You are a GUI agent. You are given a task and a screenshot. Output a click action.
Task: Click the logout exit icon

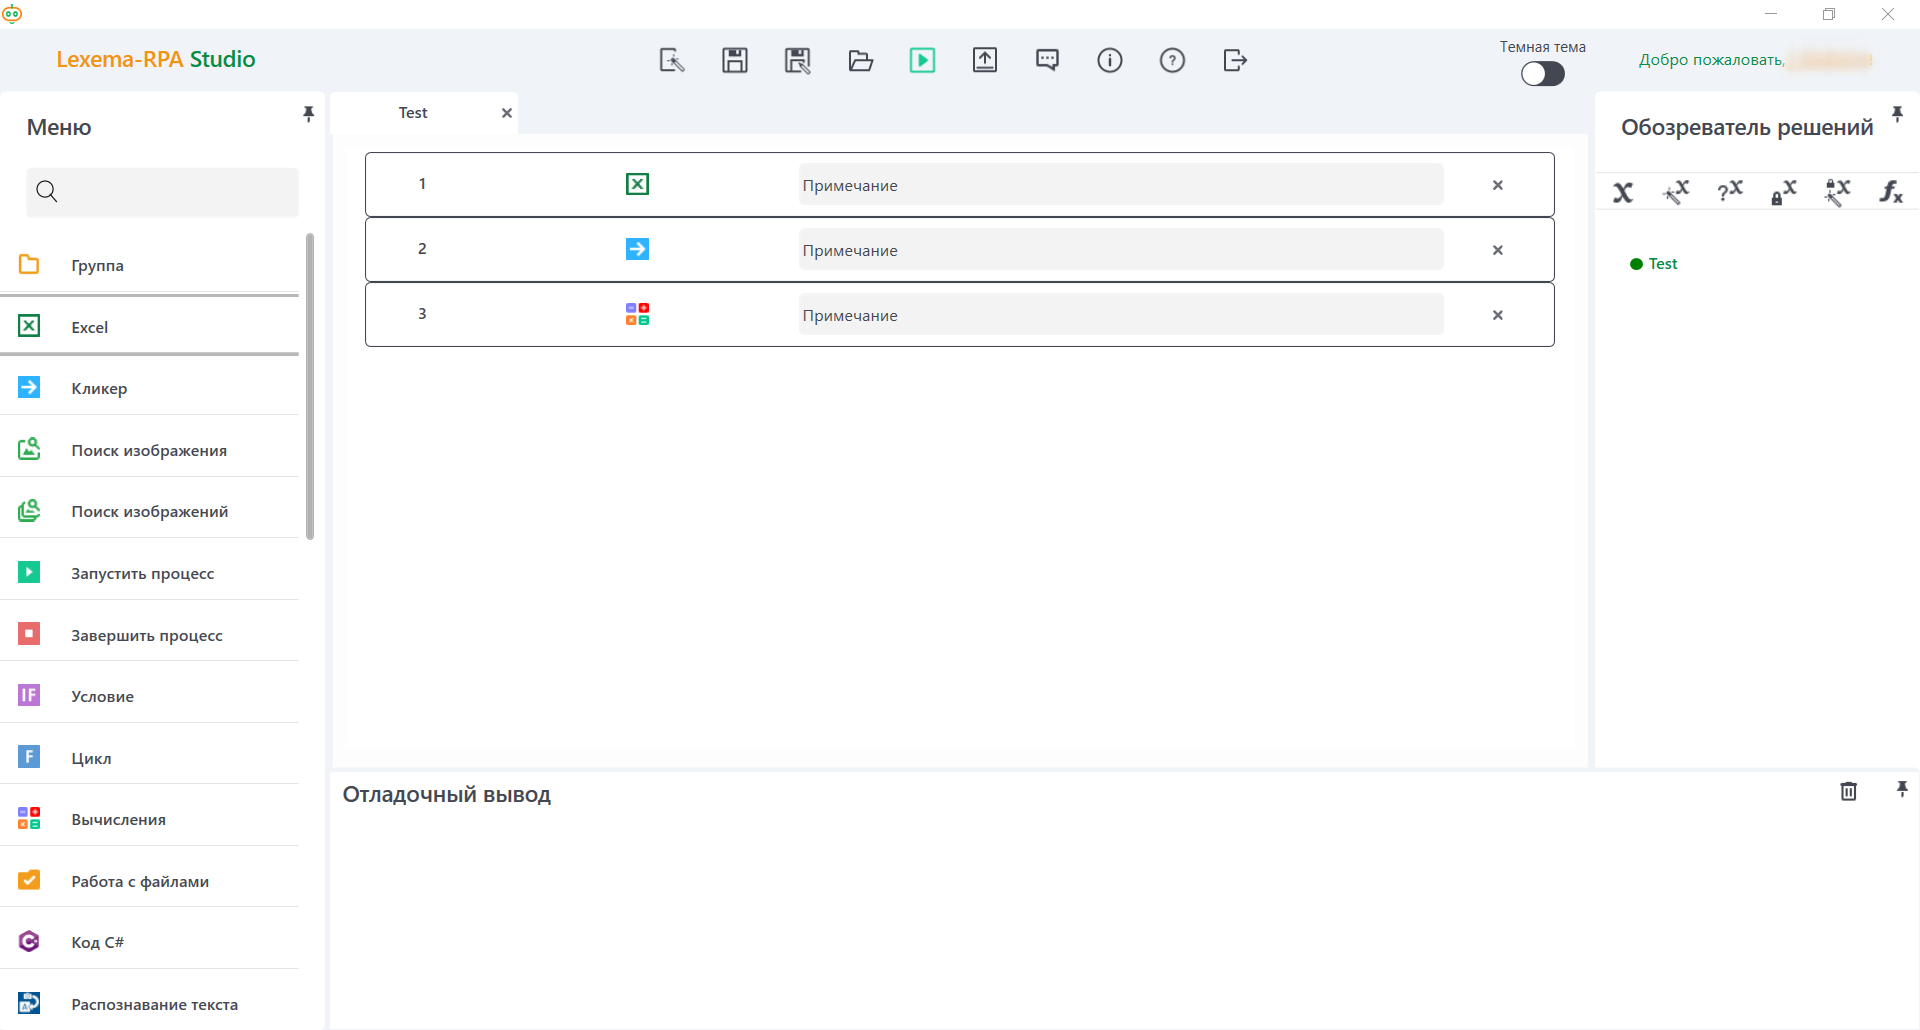pos(1235,60)
